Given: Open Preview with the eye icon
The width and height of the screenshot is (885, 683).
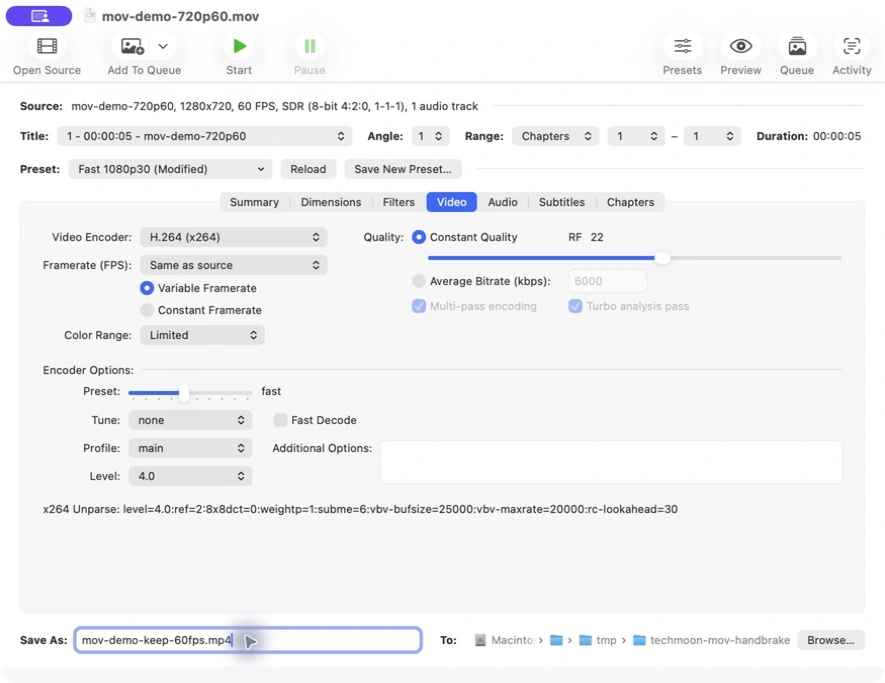Looking at the screenshot, I should coord(741,46).
